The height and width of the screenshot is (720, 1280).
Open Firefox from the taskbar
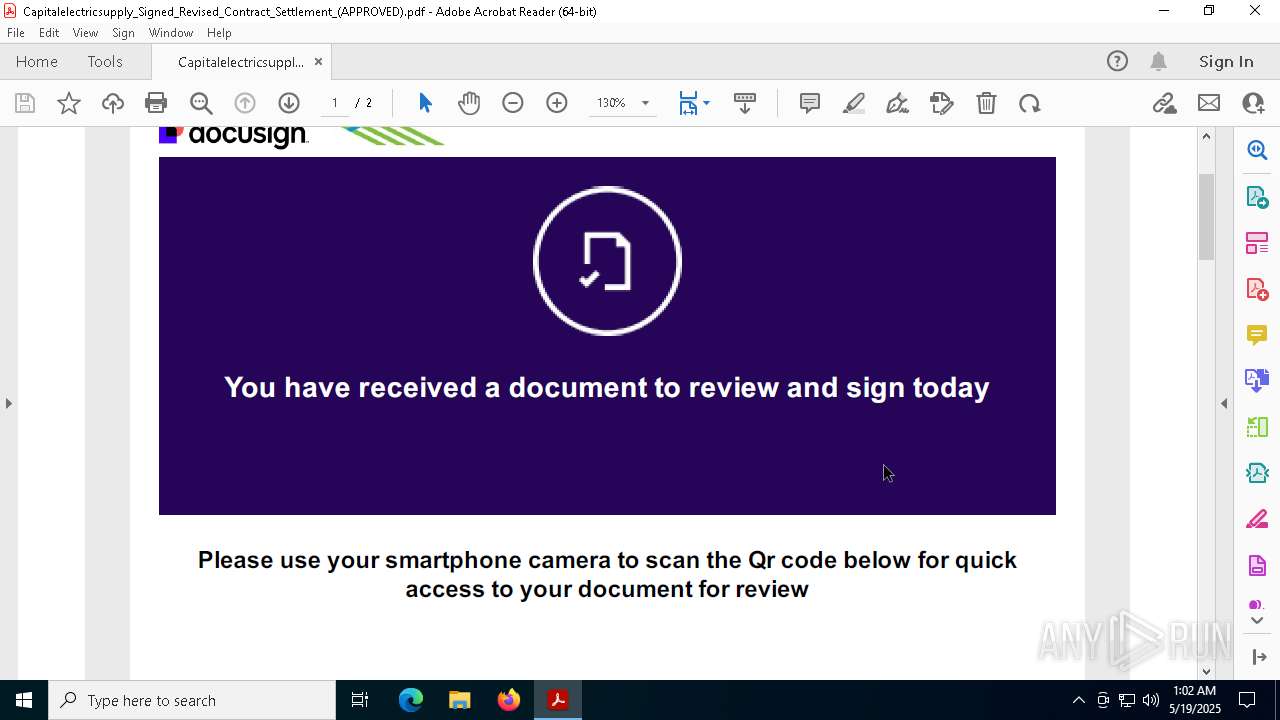coord(509,700)
